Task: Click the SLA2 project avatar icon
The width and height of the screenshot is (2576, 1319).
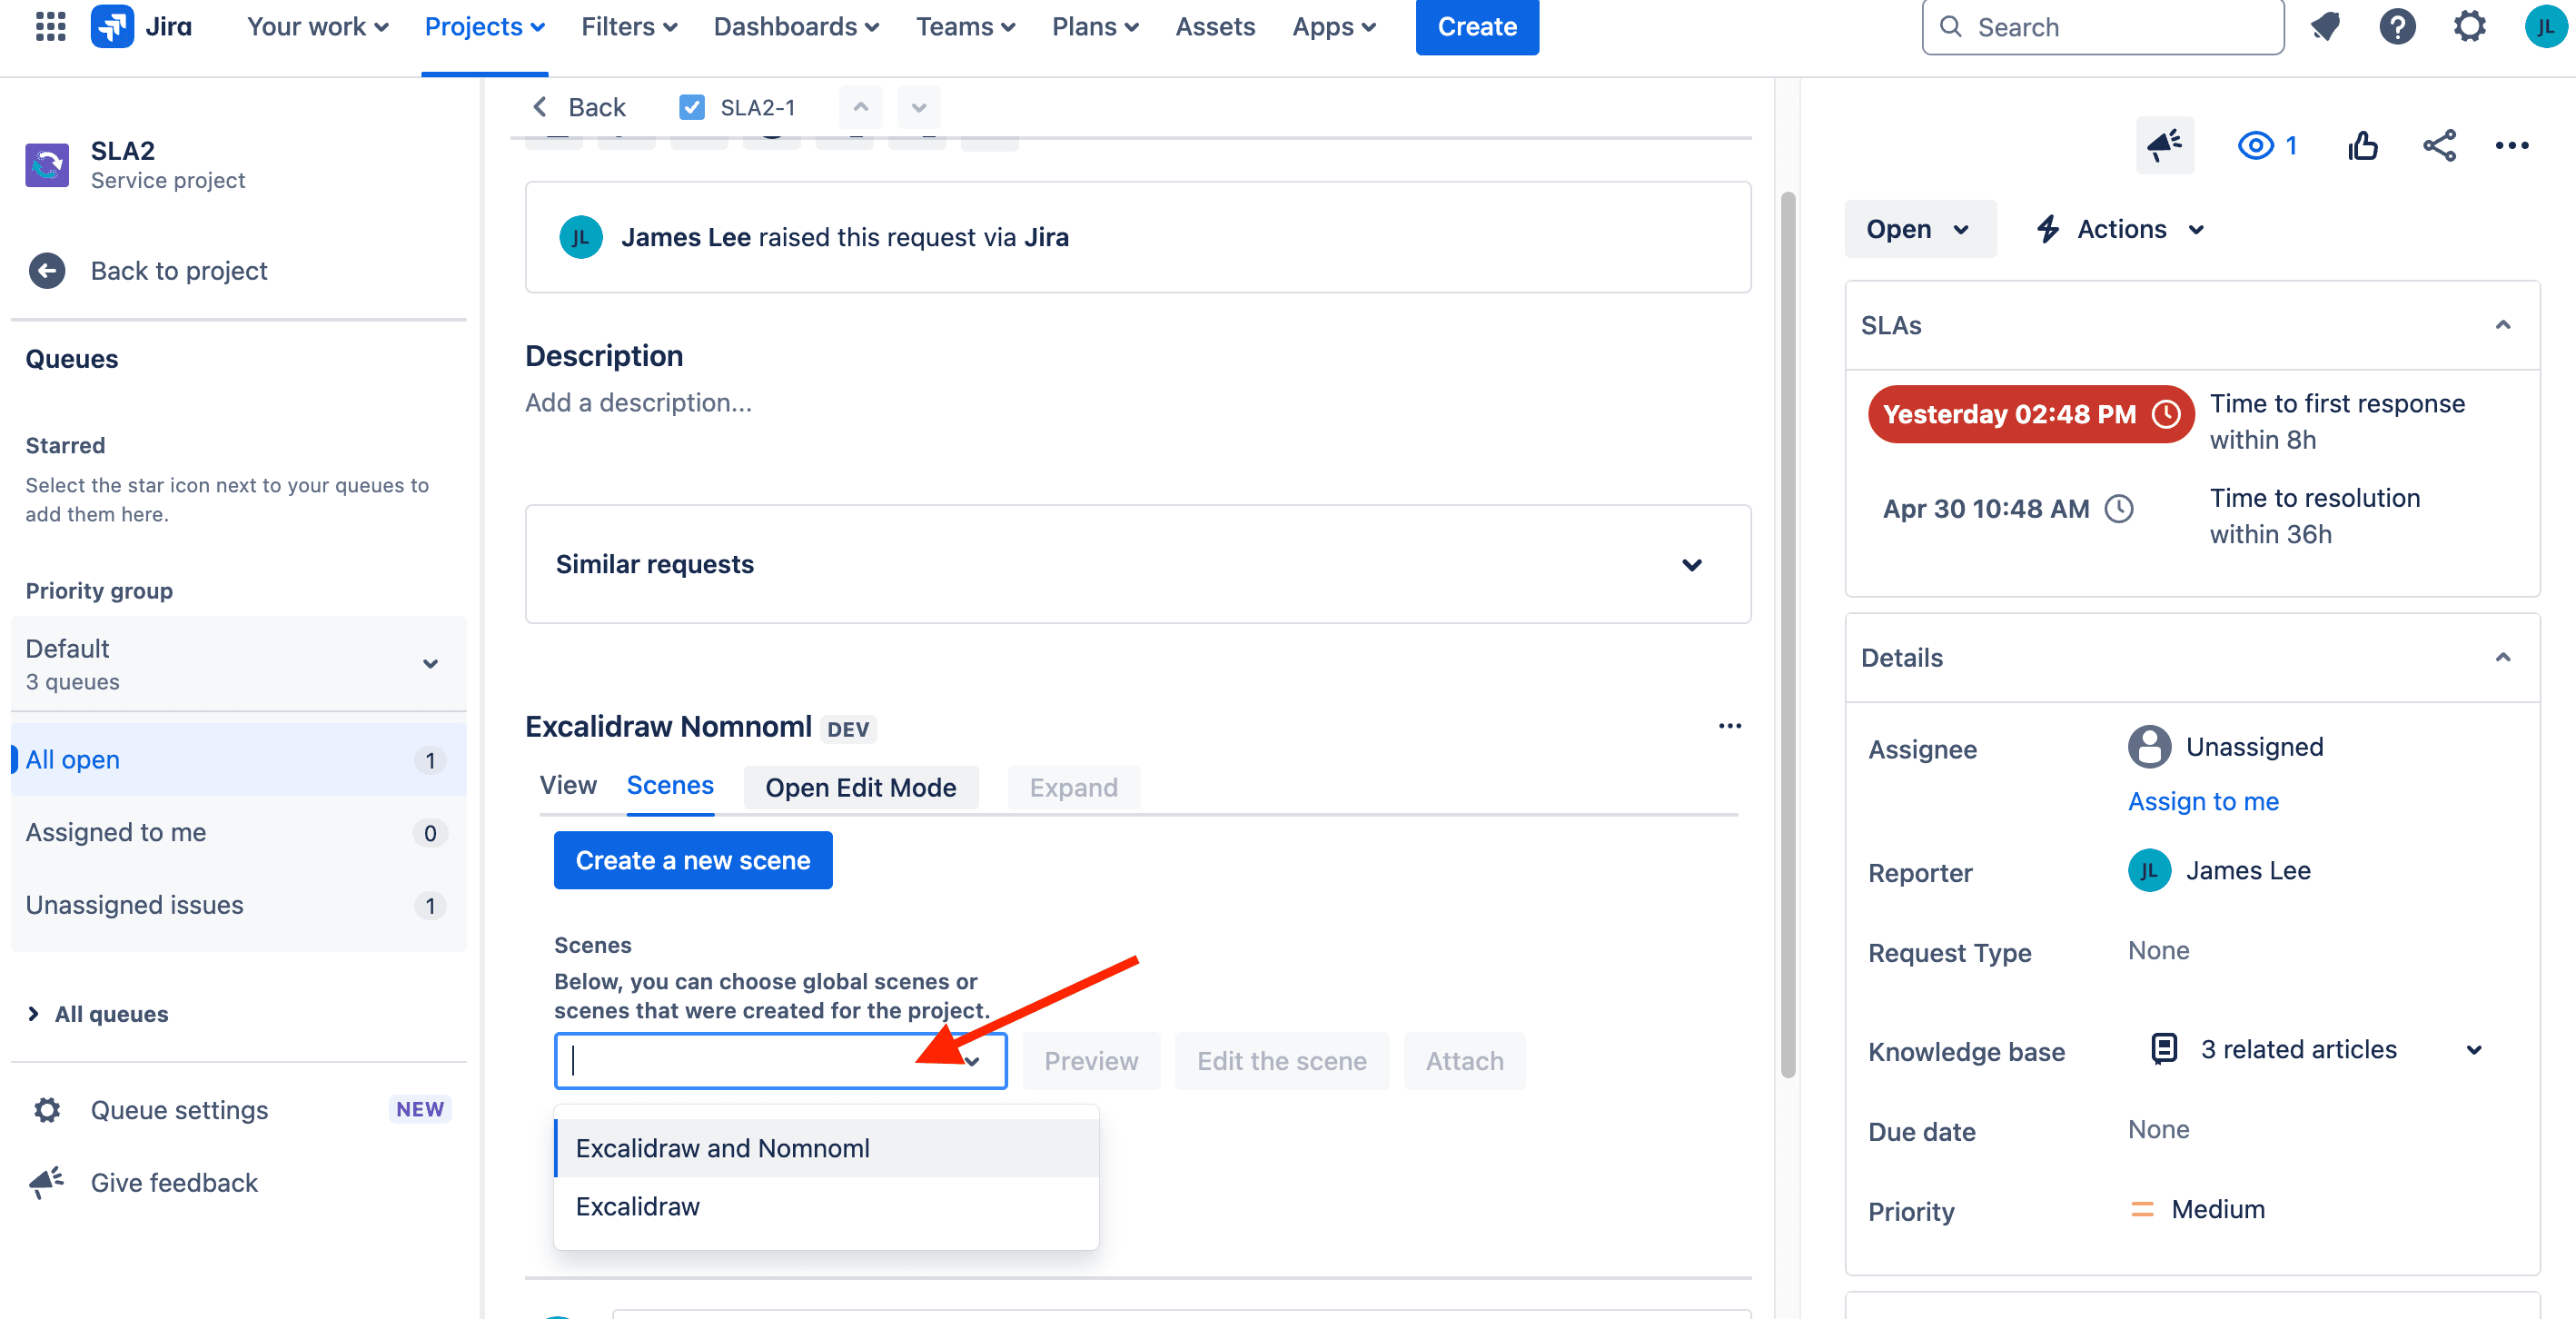Action: (x=47, y=165)
